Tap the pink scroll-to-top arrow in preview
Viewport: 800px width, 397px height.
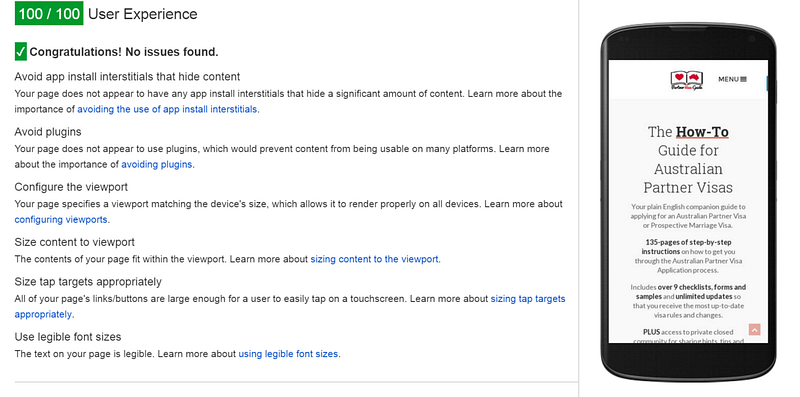pyautogui.click(x=755, y=329)
